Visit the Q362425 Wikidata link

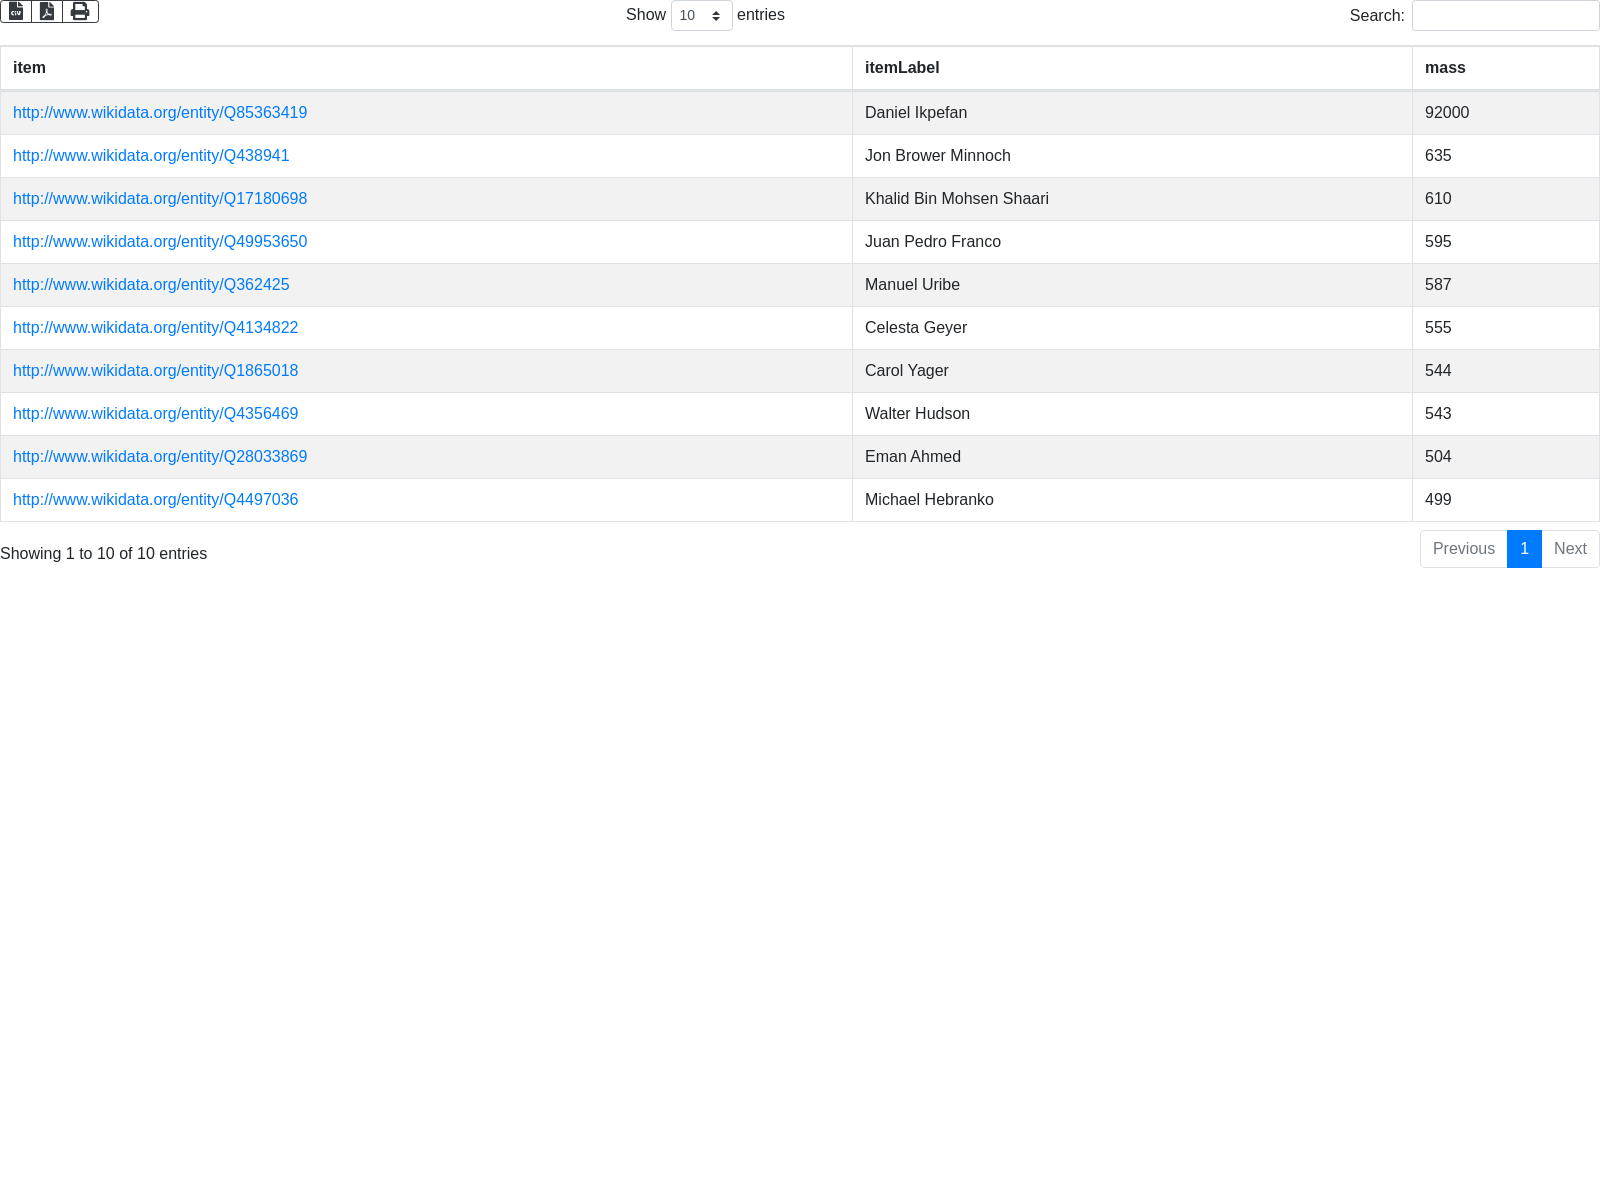[151, 285]
